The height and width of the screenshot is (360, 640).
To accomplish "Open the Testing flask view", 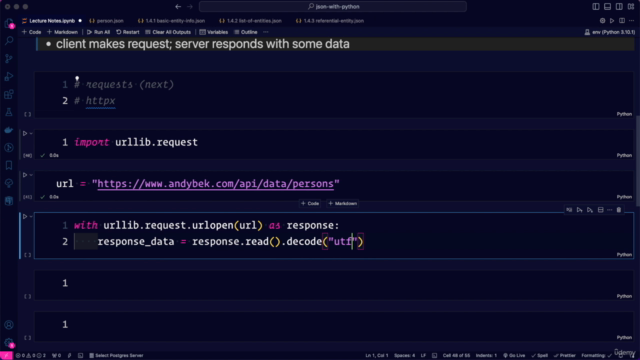I will (x=9, y=112).
